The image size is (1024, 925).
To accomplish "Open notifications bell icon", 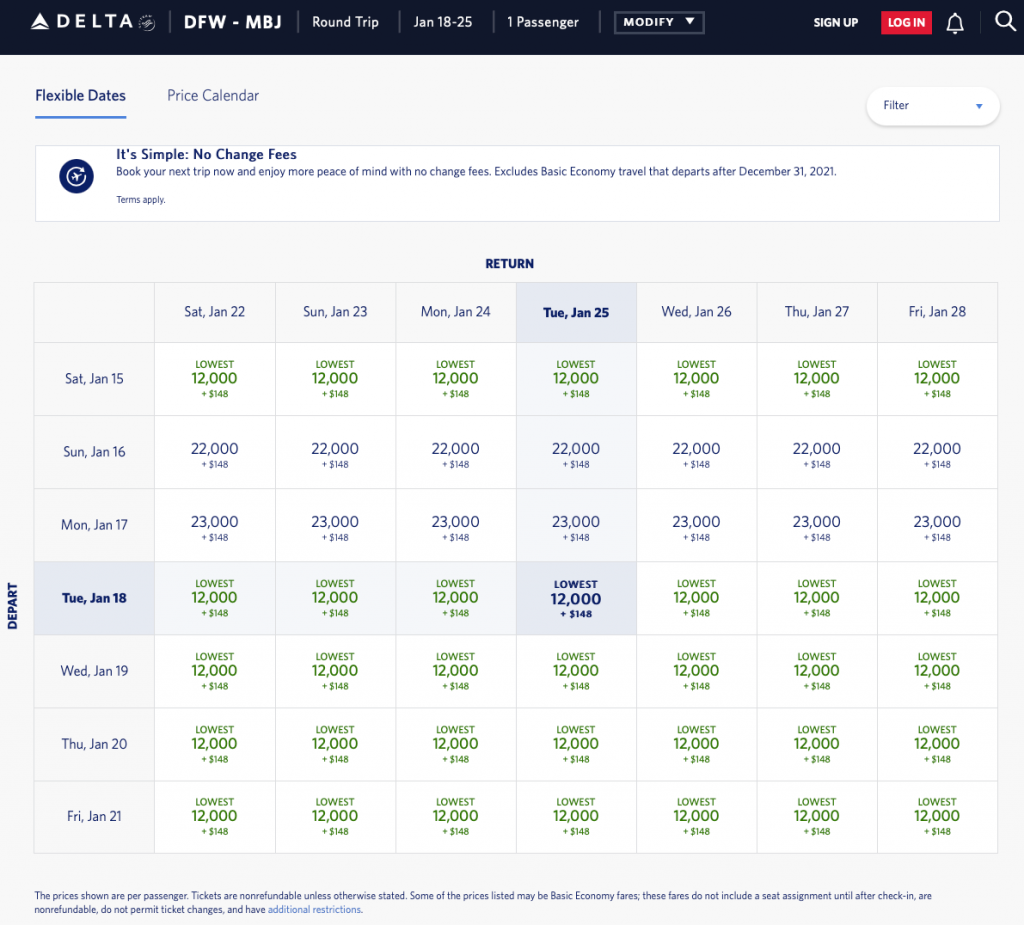I will pos(955,23).
